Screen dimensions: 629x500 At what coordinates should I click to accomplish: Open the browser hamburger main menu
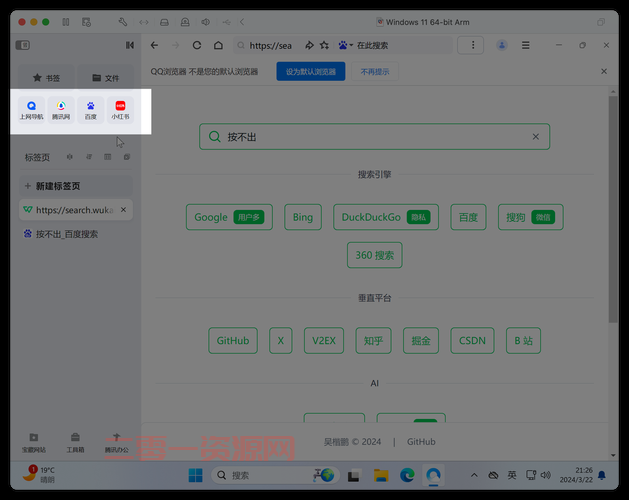point(524,45)
